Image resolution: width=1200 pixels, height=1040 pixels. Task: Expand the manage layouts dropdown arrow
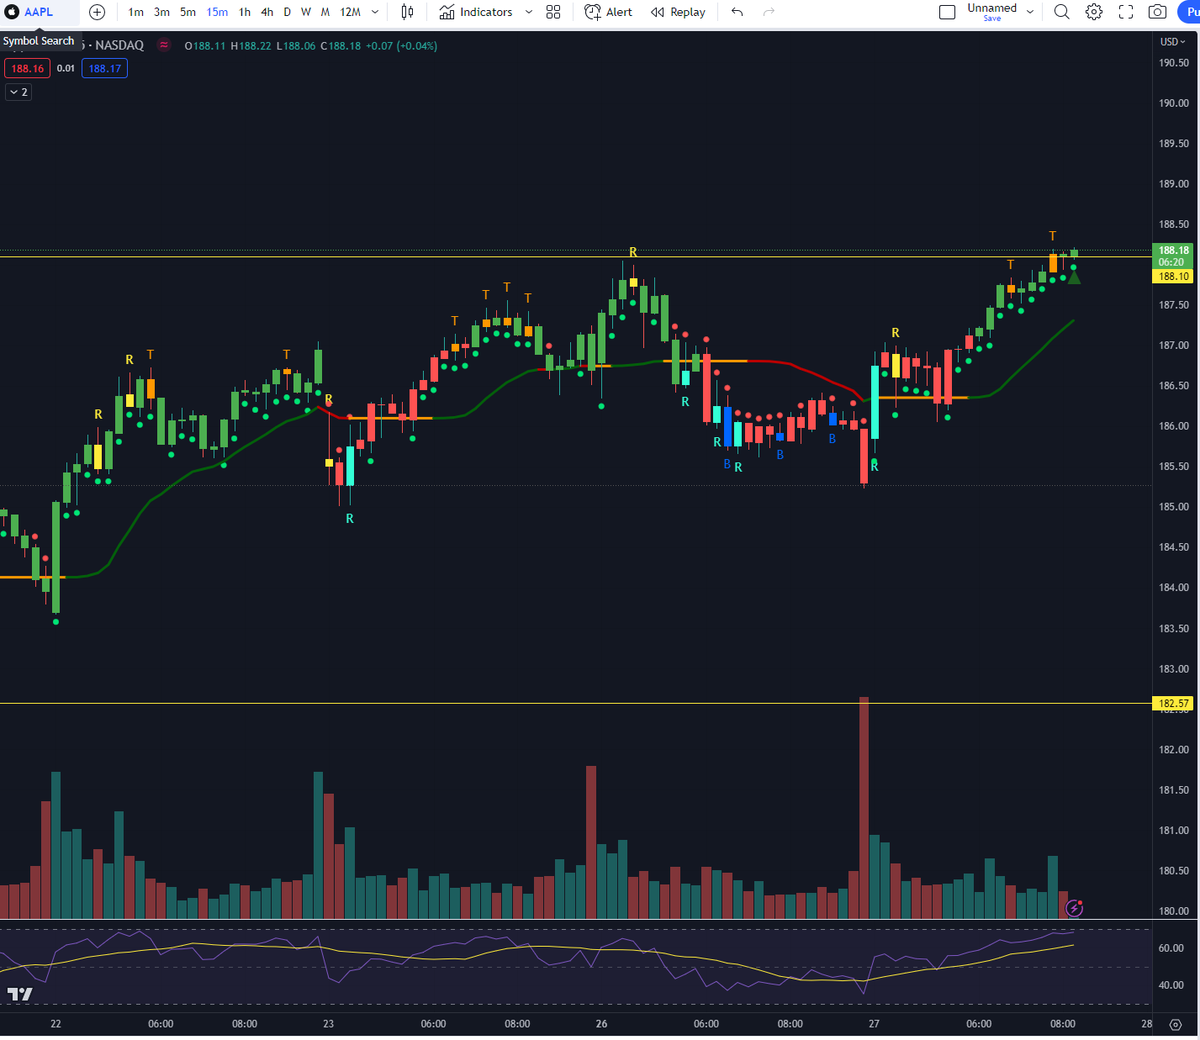1030,12
